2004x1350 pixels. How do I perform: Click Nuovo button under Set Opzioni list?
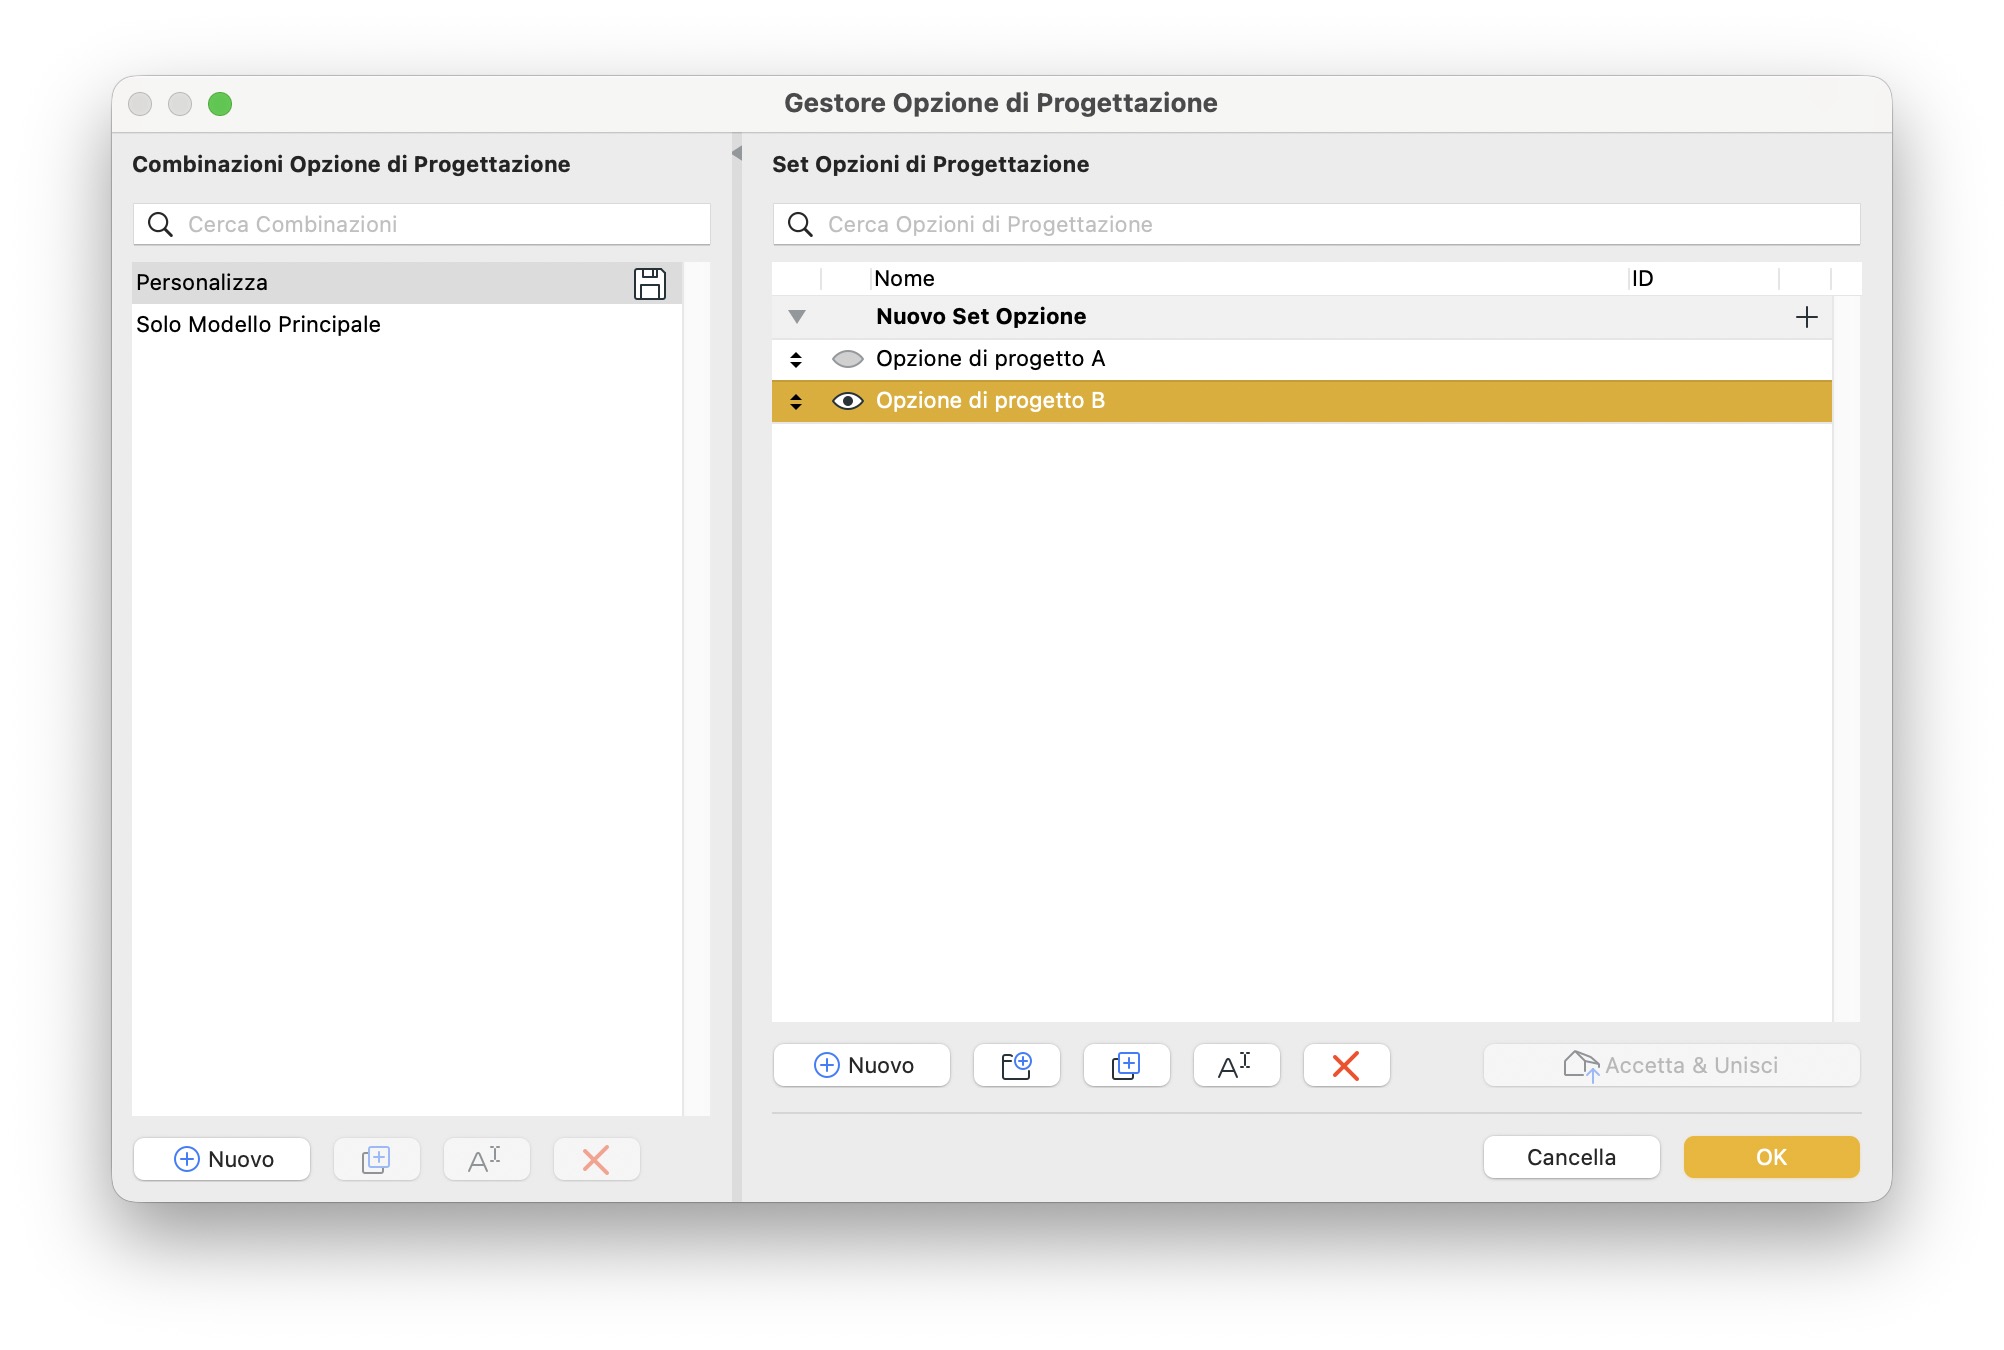(862, 1065)
